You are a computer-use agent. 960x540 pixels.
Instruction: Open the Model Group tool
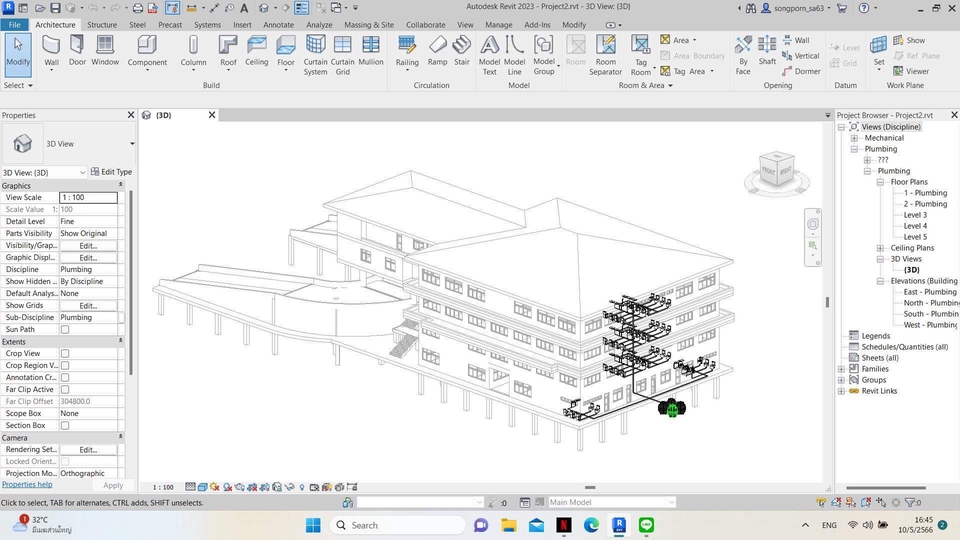[x=544, y=55]
